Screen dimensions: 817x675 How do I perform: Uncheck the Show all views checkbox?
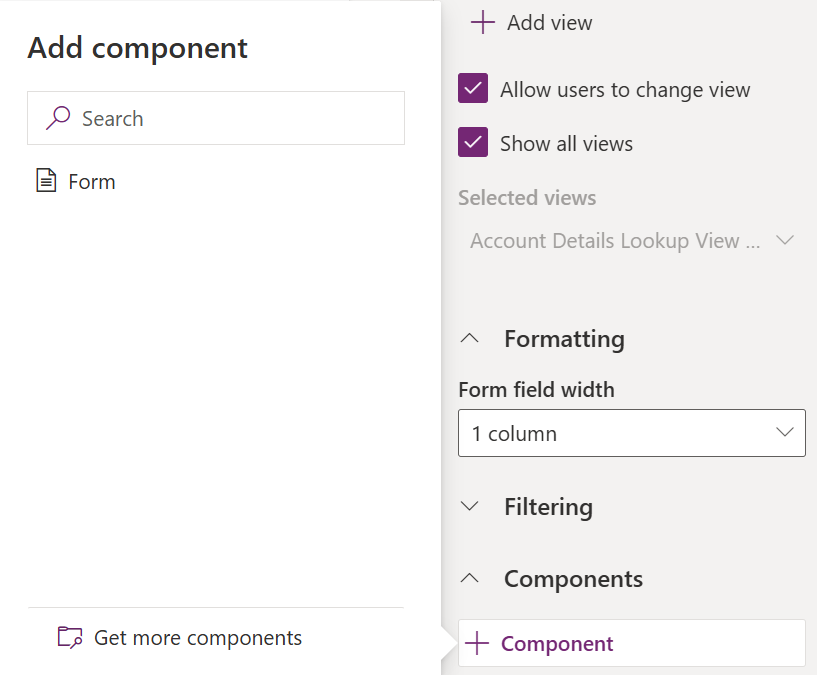click(473, 143)
